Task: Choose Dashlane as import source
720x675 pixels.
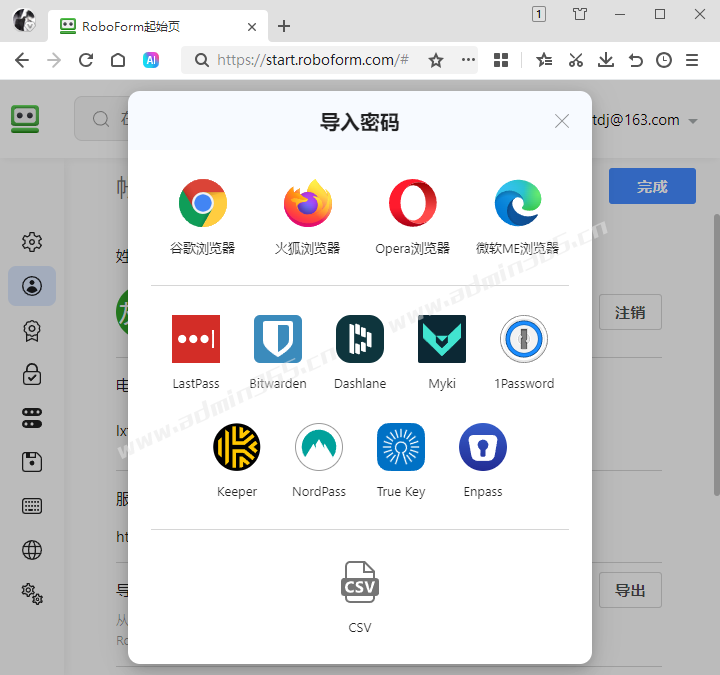Action: click(360, 339)
